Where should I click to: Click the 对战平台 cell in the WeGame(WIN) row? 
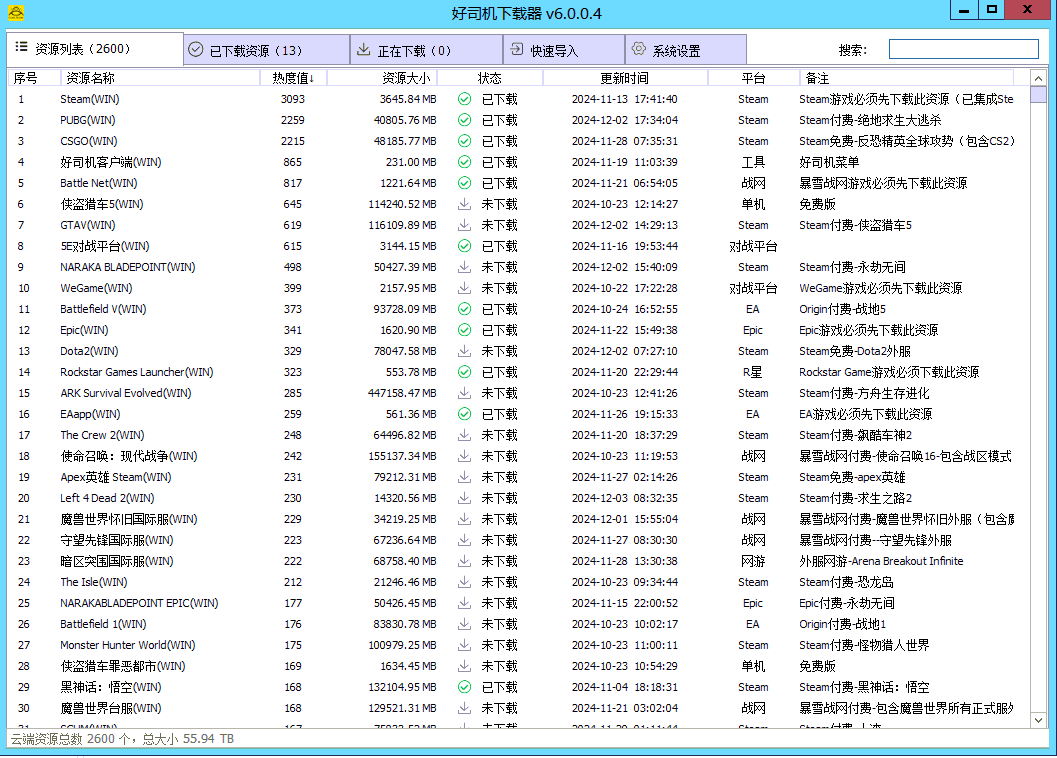(x=753, y=288)
